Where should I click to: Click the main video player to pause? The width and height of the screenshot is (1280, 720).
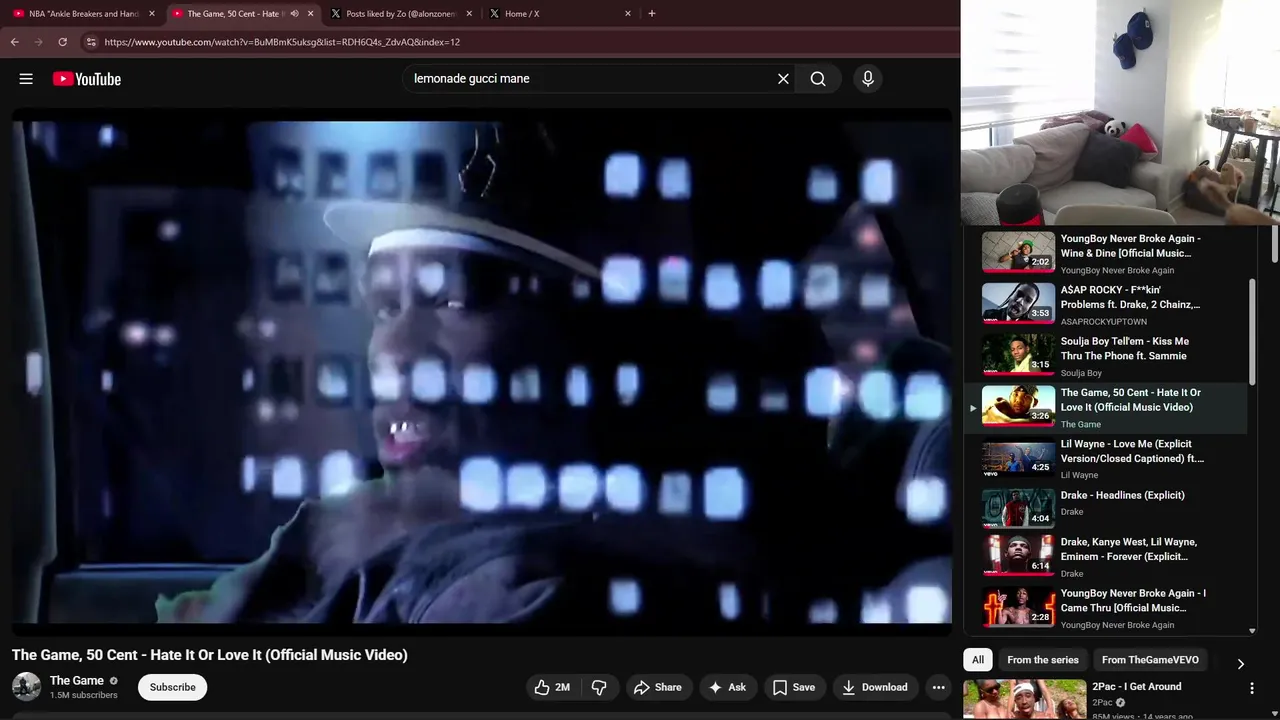pos(482,371)
